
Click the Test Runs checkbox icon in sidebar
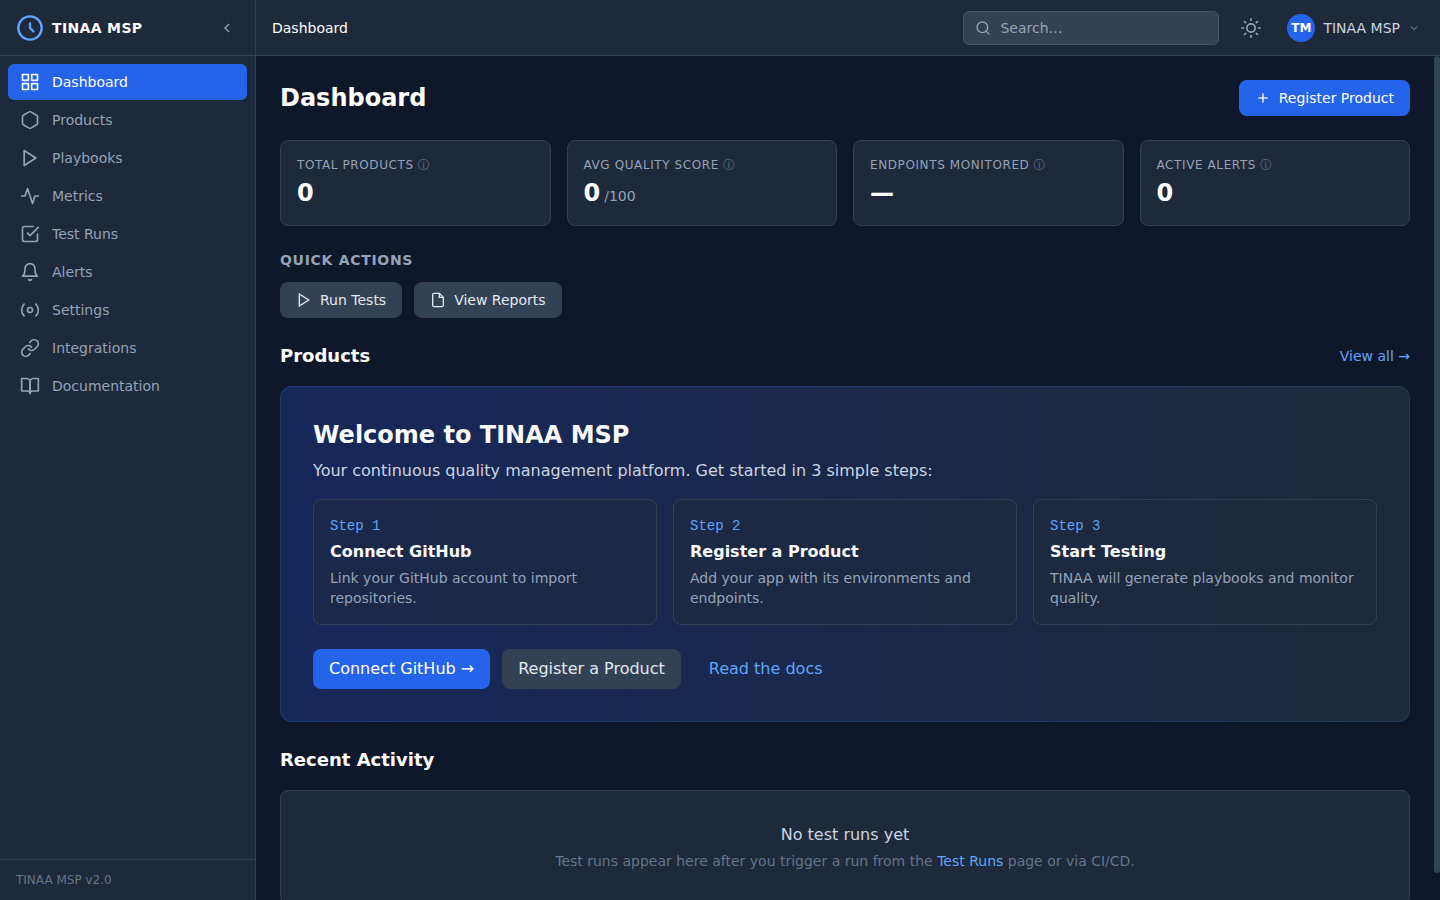point(30,234)
